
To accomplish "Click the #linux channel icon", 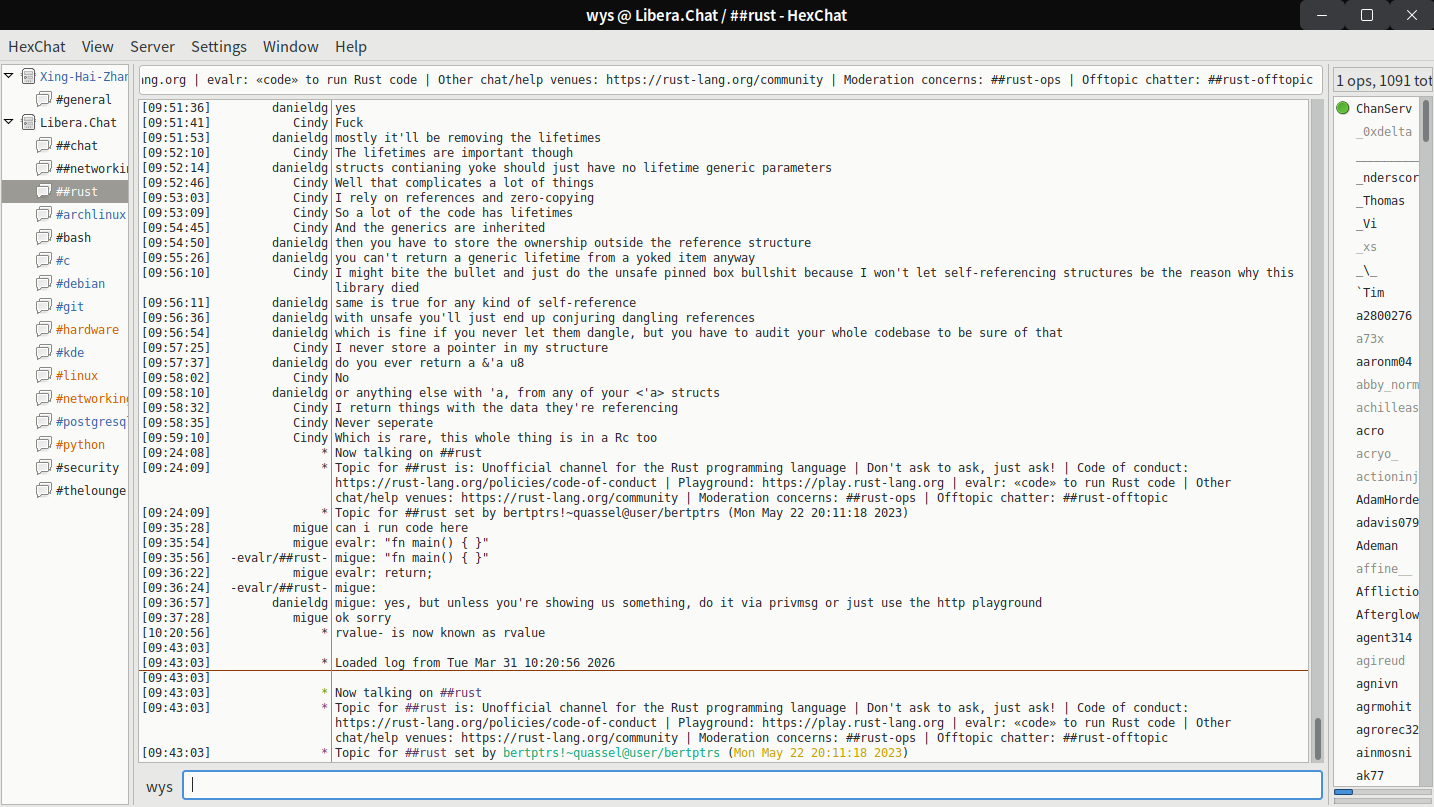I will 44,375.
